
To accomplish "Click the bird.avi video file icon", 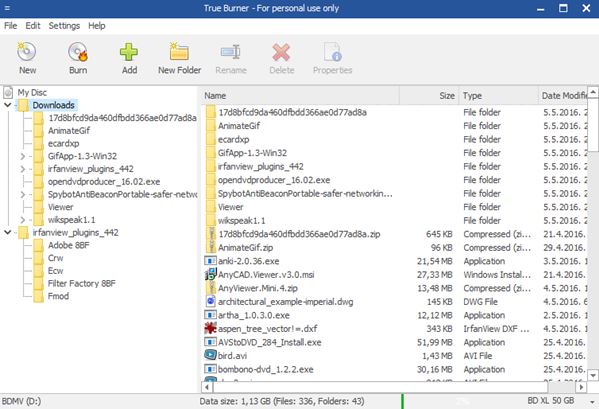I will 210,356.
